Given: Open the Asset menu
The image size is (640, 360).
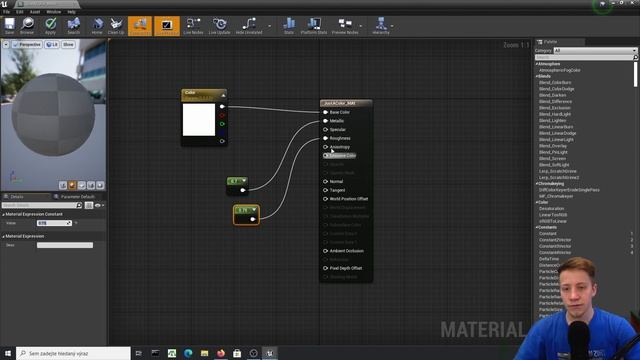Looking at the screenshot, I should (x=35, y=12).
